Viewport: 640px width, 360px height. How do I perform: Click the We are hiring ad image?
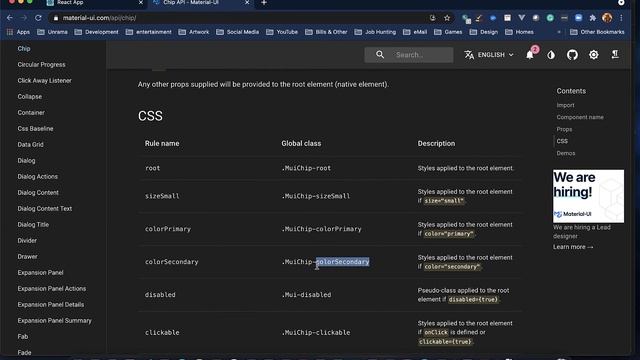point(588,196)
